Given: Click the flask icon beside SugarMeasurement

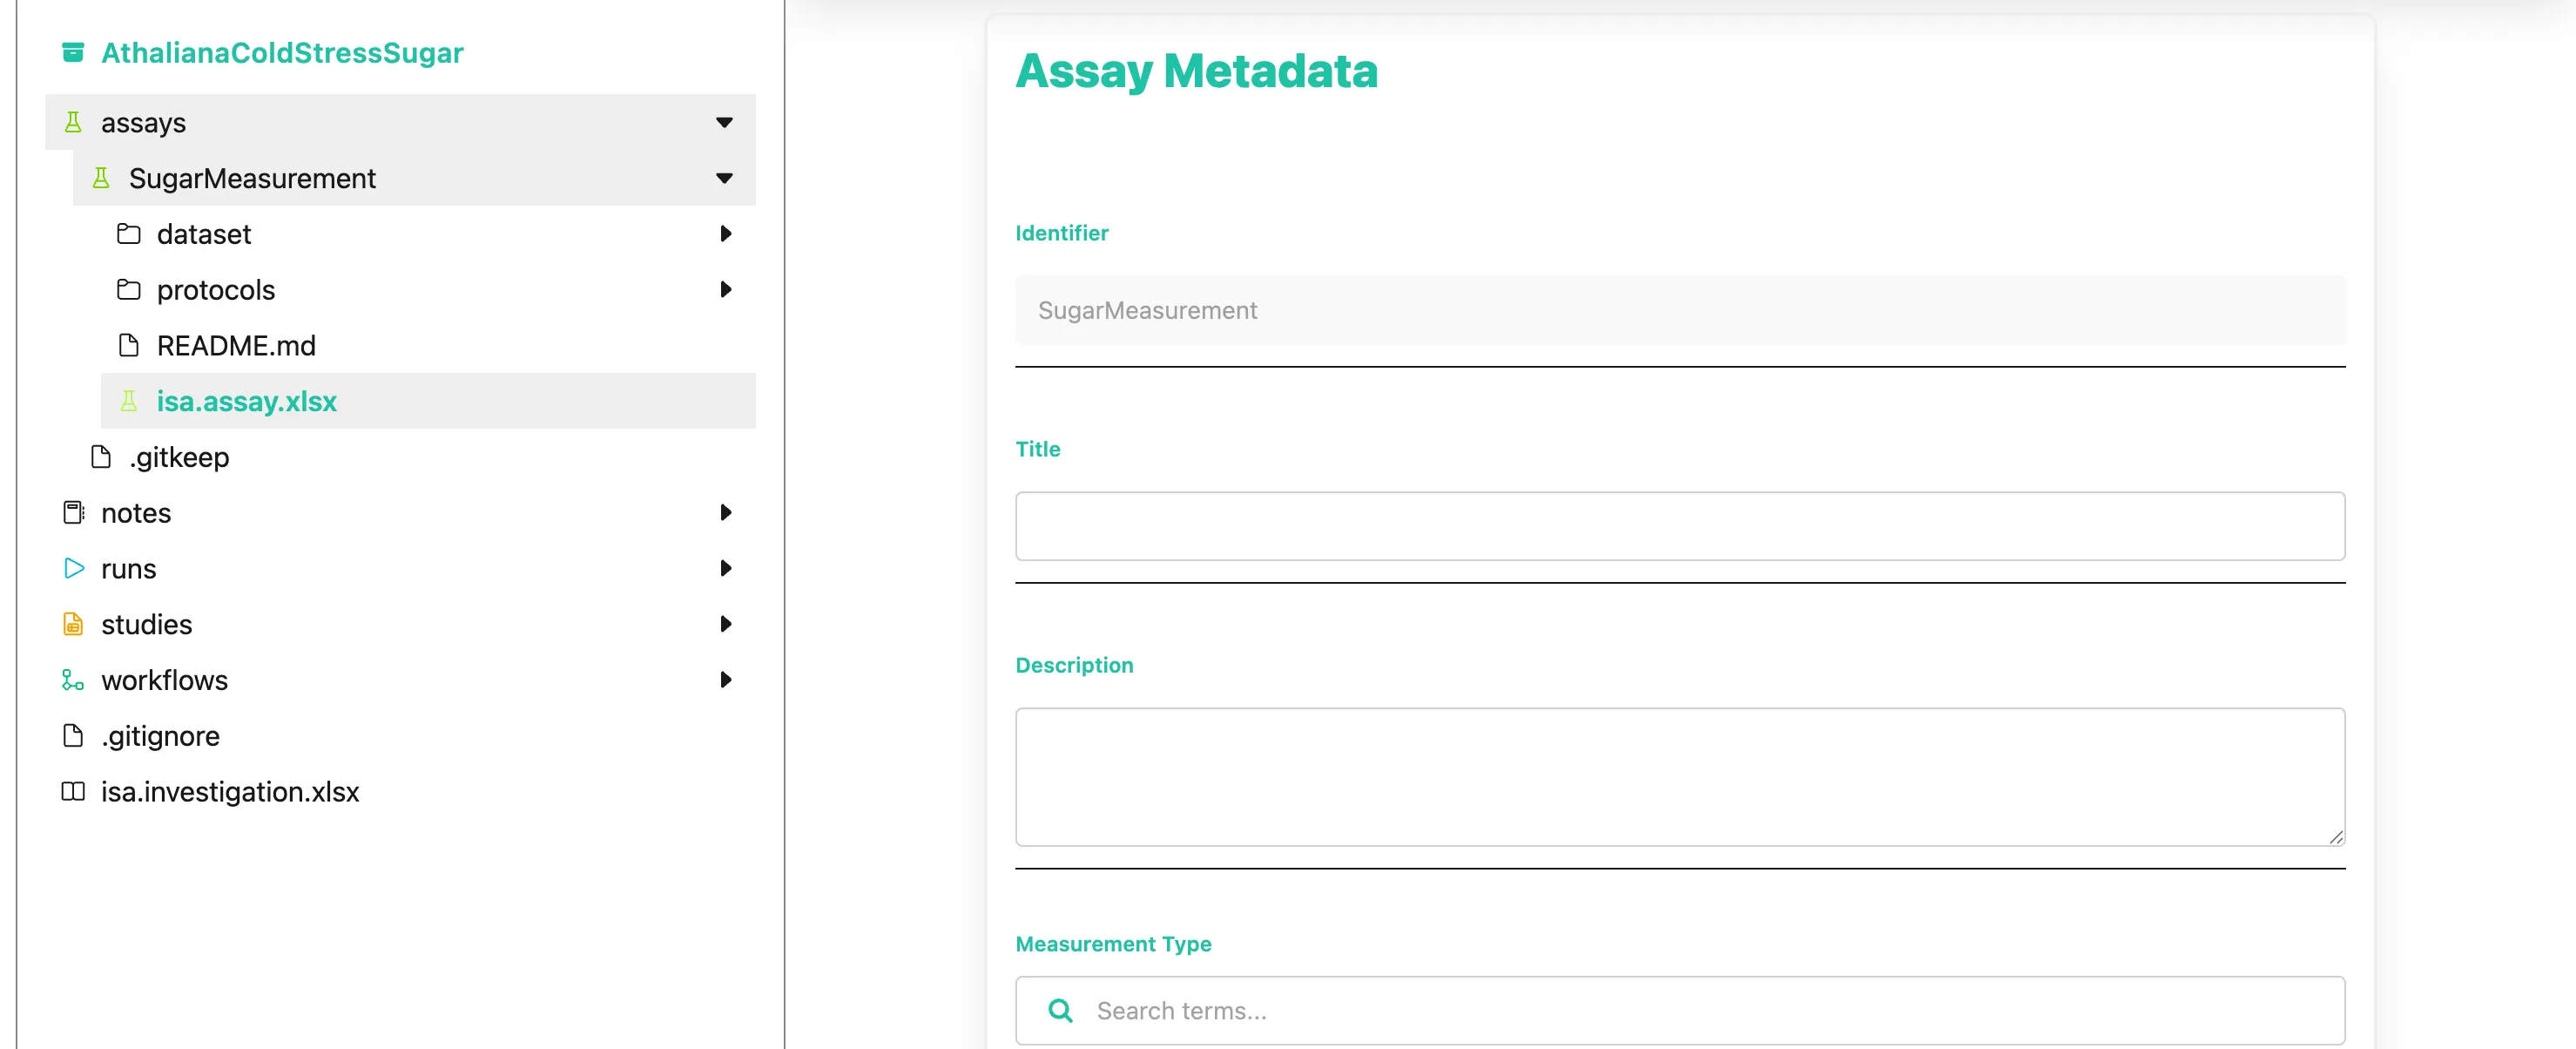Looking at the screenshot, I should pyautogui.click(x=101, y=178).
